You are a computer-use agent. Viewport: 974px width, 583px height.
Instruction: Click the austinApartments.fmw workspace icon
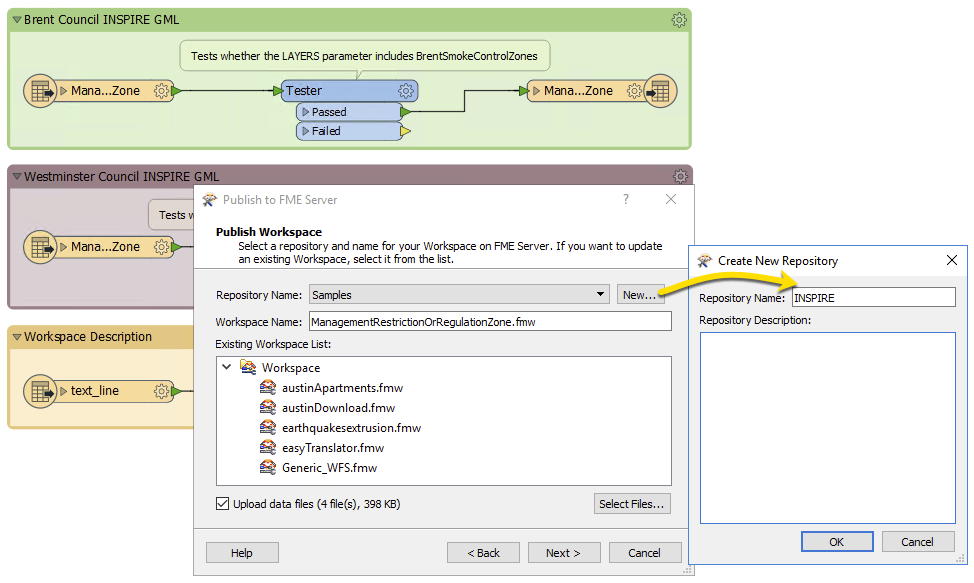click(267, 388)
